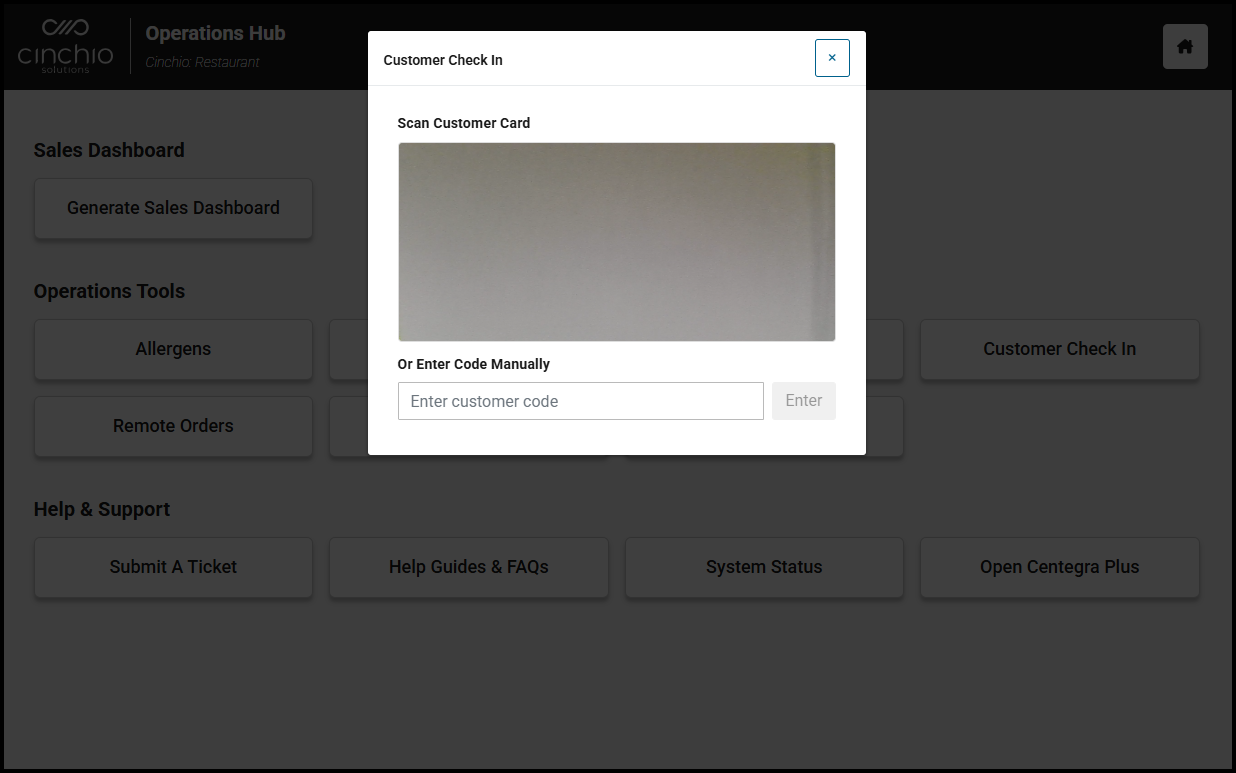The height and width of the screenshot is (773, 1236).
Task: Focus the Enter customer code field
Action: (580, 401)
